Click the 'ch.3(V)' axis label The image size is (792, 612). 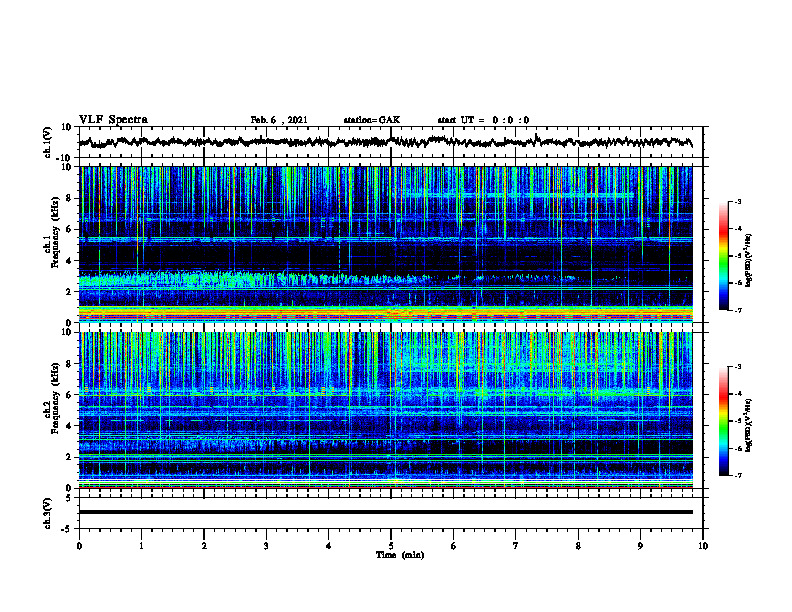tap(48, 513)
